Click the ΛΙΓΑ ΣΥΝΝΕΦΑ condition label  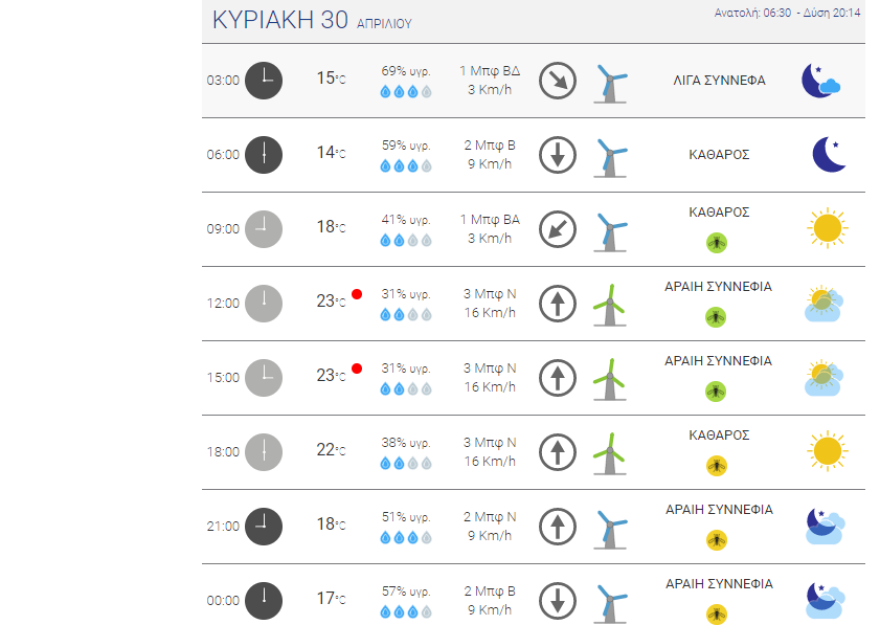point(719,80)
